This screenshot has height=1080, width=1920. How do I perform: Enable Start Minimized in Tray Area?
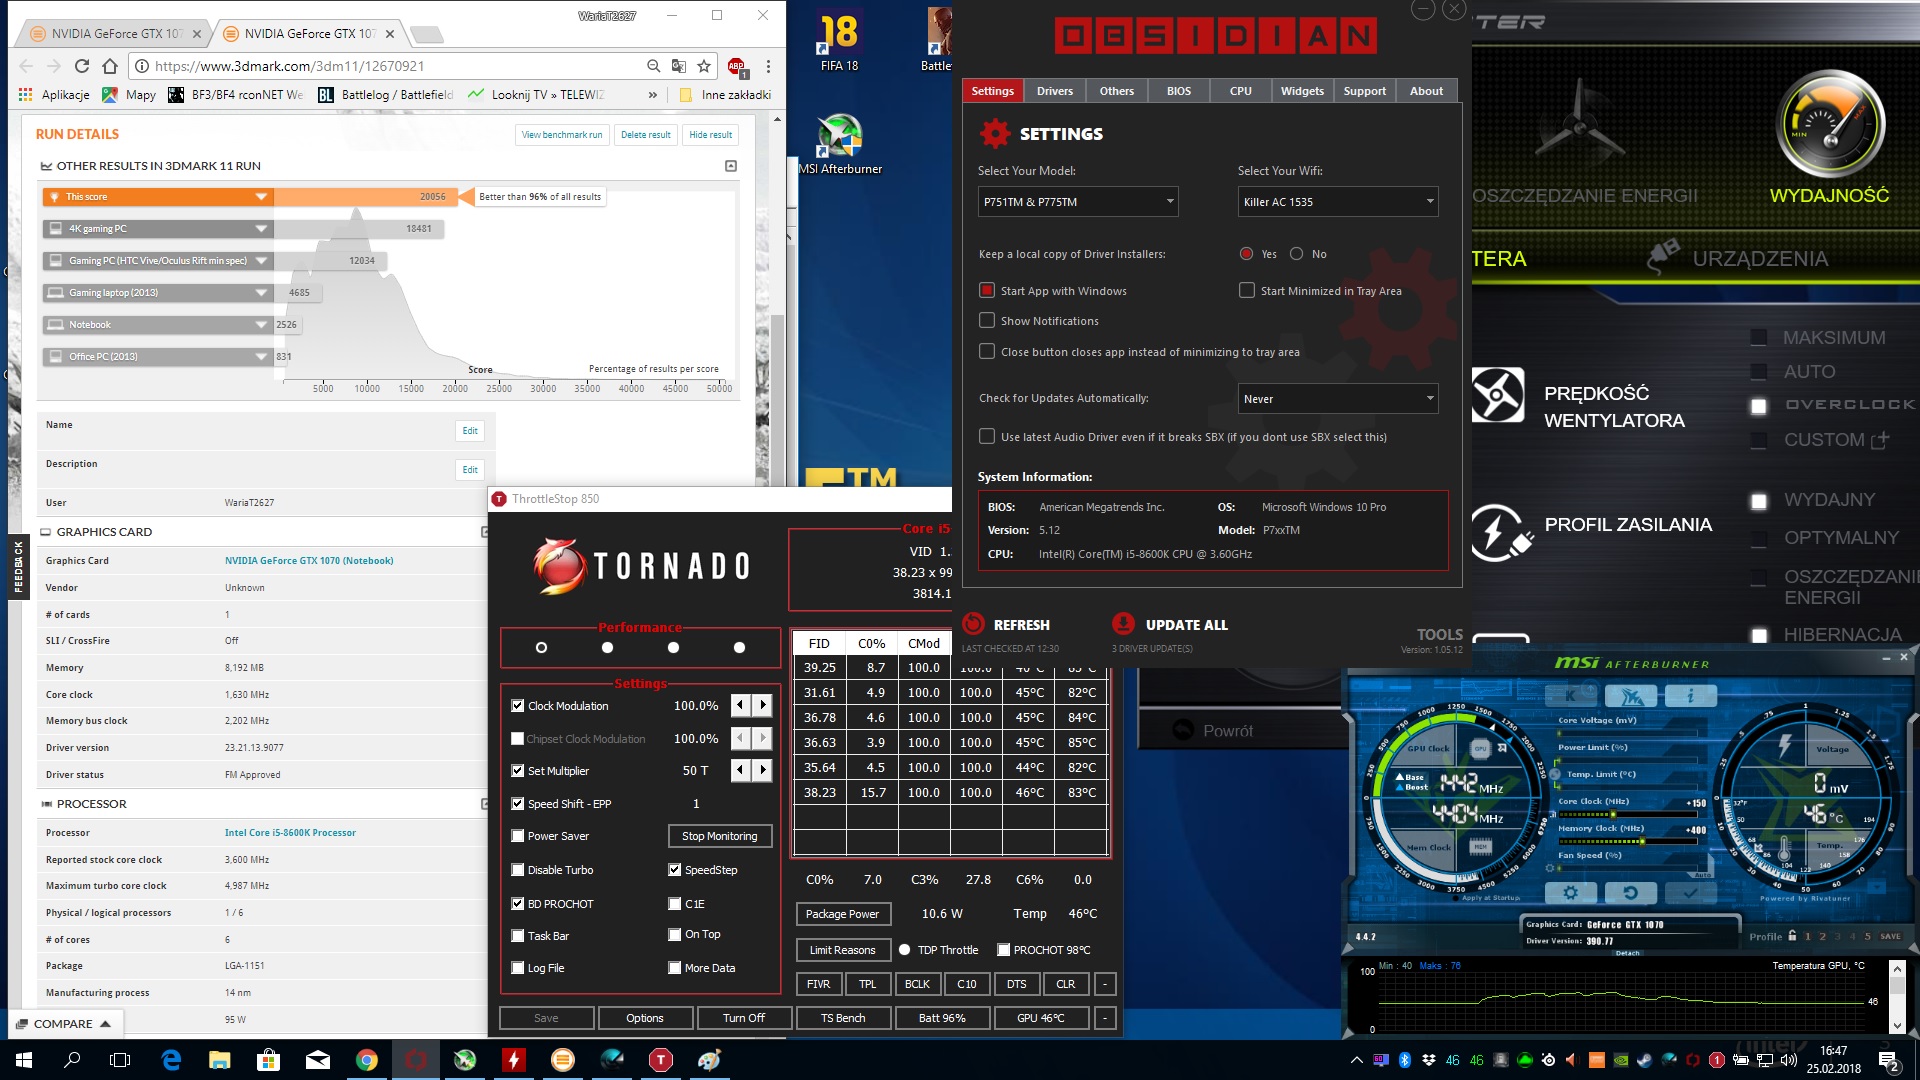pos(1247,290)
